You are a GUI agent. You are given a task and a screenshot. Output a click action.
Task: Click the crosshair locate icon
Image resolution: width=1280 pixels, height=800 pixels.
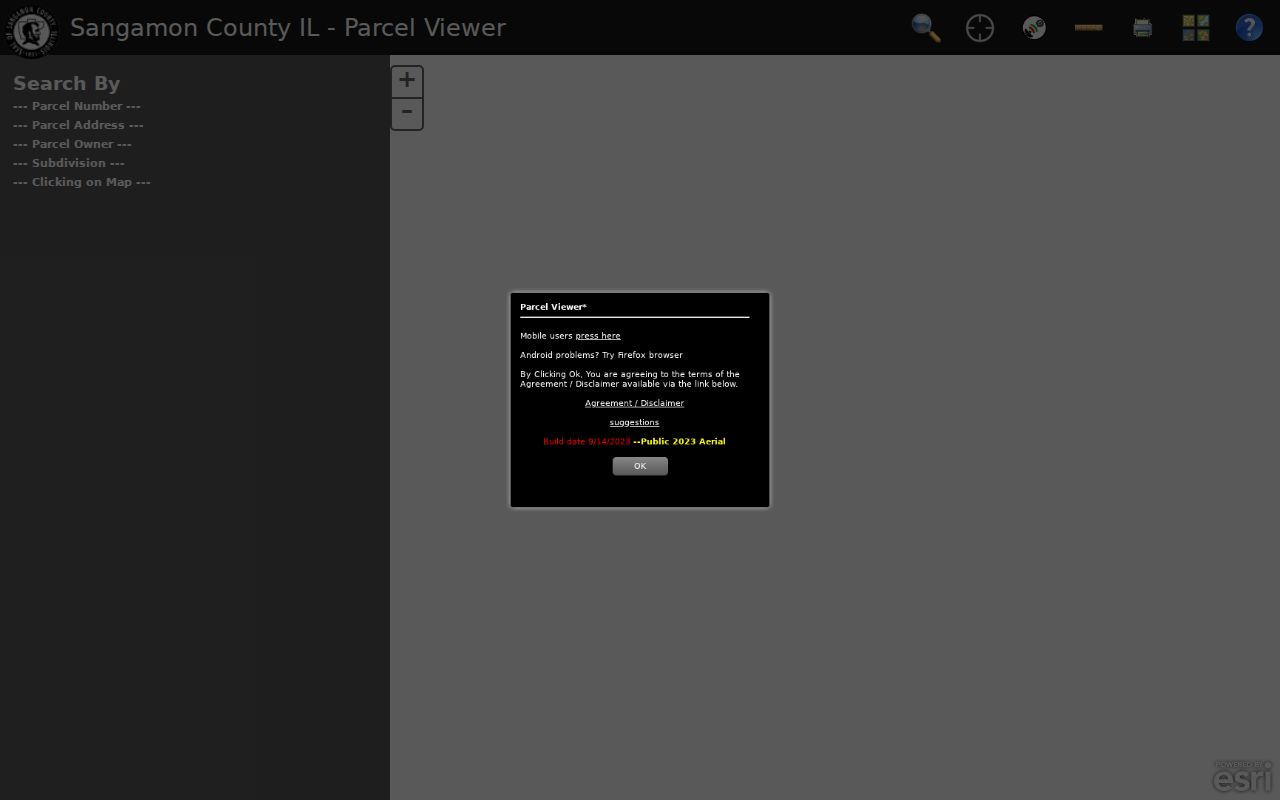click(980, 28)
